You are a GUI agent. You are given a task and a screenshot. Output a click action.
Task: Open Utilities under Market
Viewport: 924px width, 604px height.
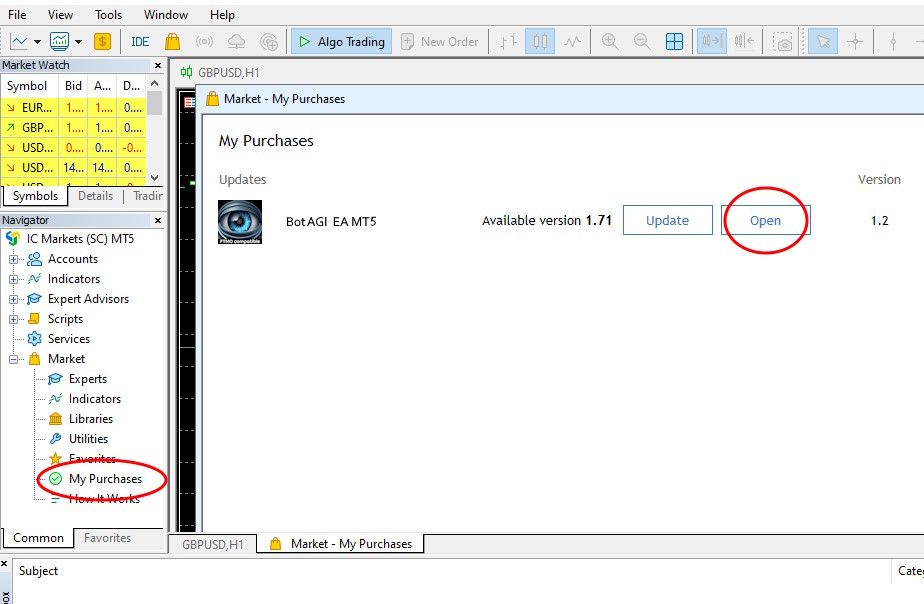88,439
